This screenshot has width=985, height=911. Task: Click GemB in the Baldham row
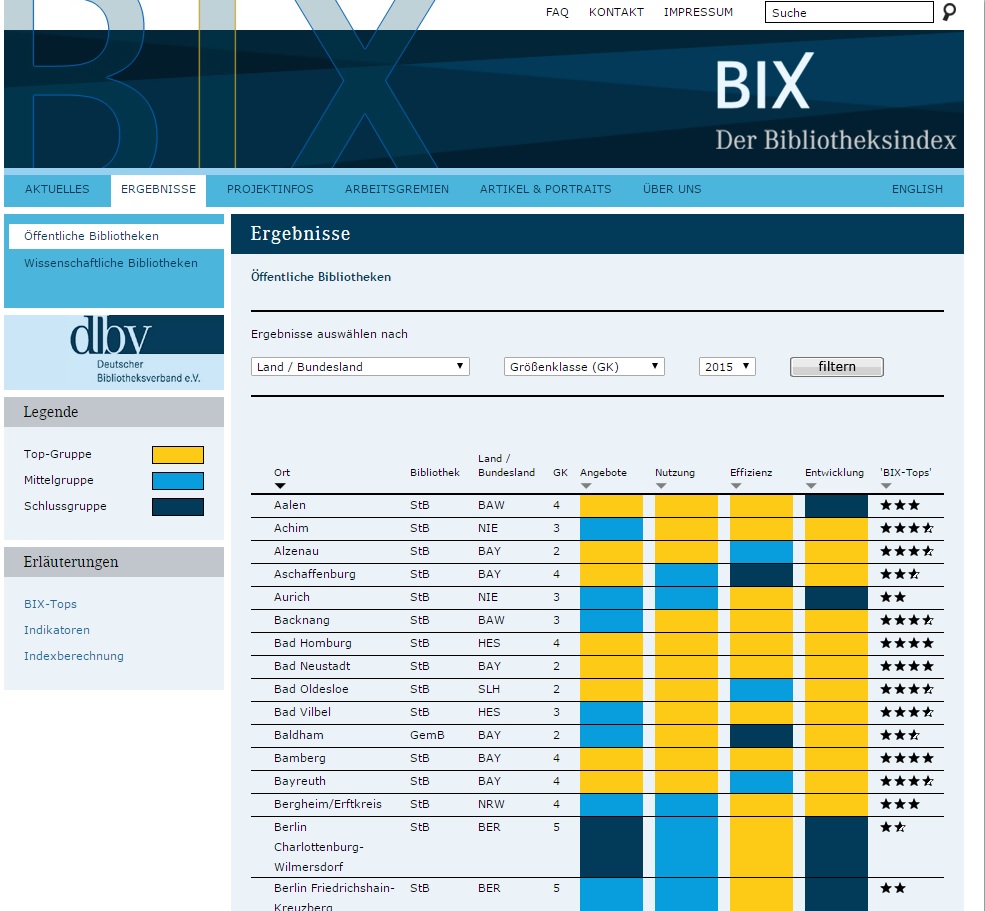click(427, 735)
